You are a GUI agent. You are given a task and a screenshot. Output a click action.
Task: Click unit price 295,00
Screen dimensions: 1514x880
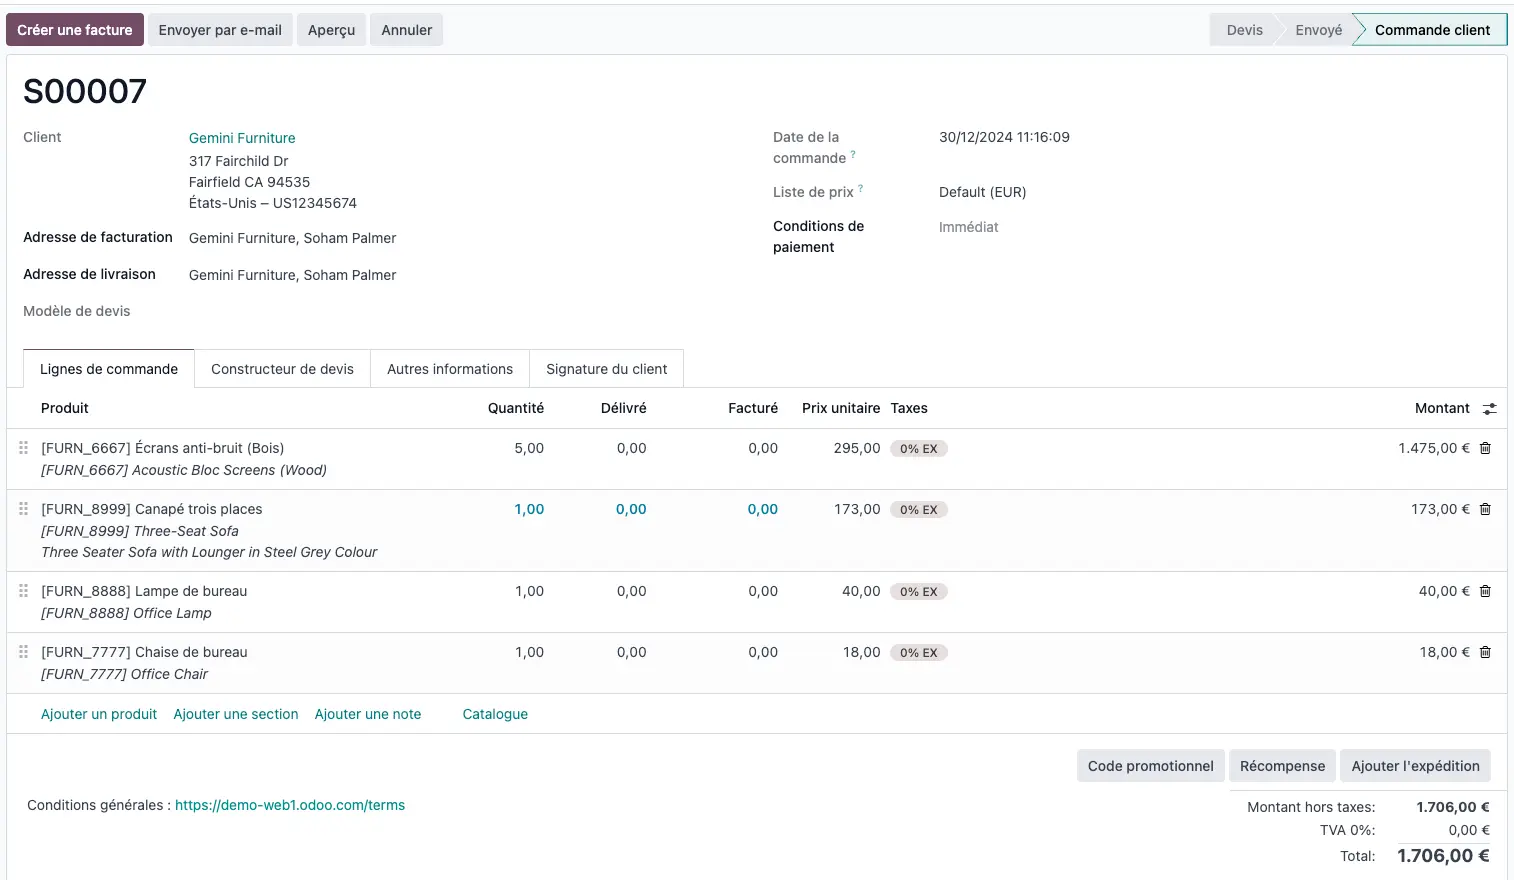857,448
